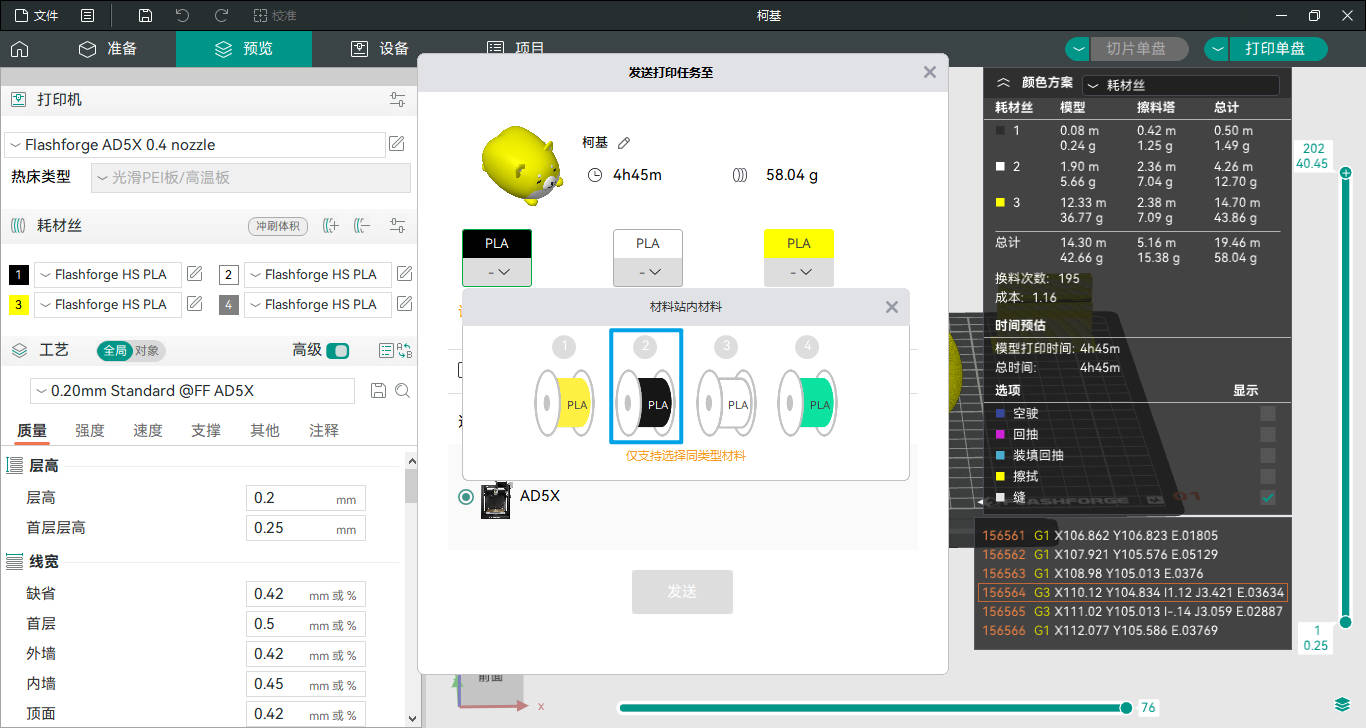Open the menu icon beside 文件

pos(88,16)
